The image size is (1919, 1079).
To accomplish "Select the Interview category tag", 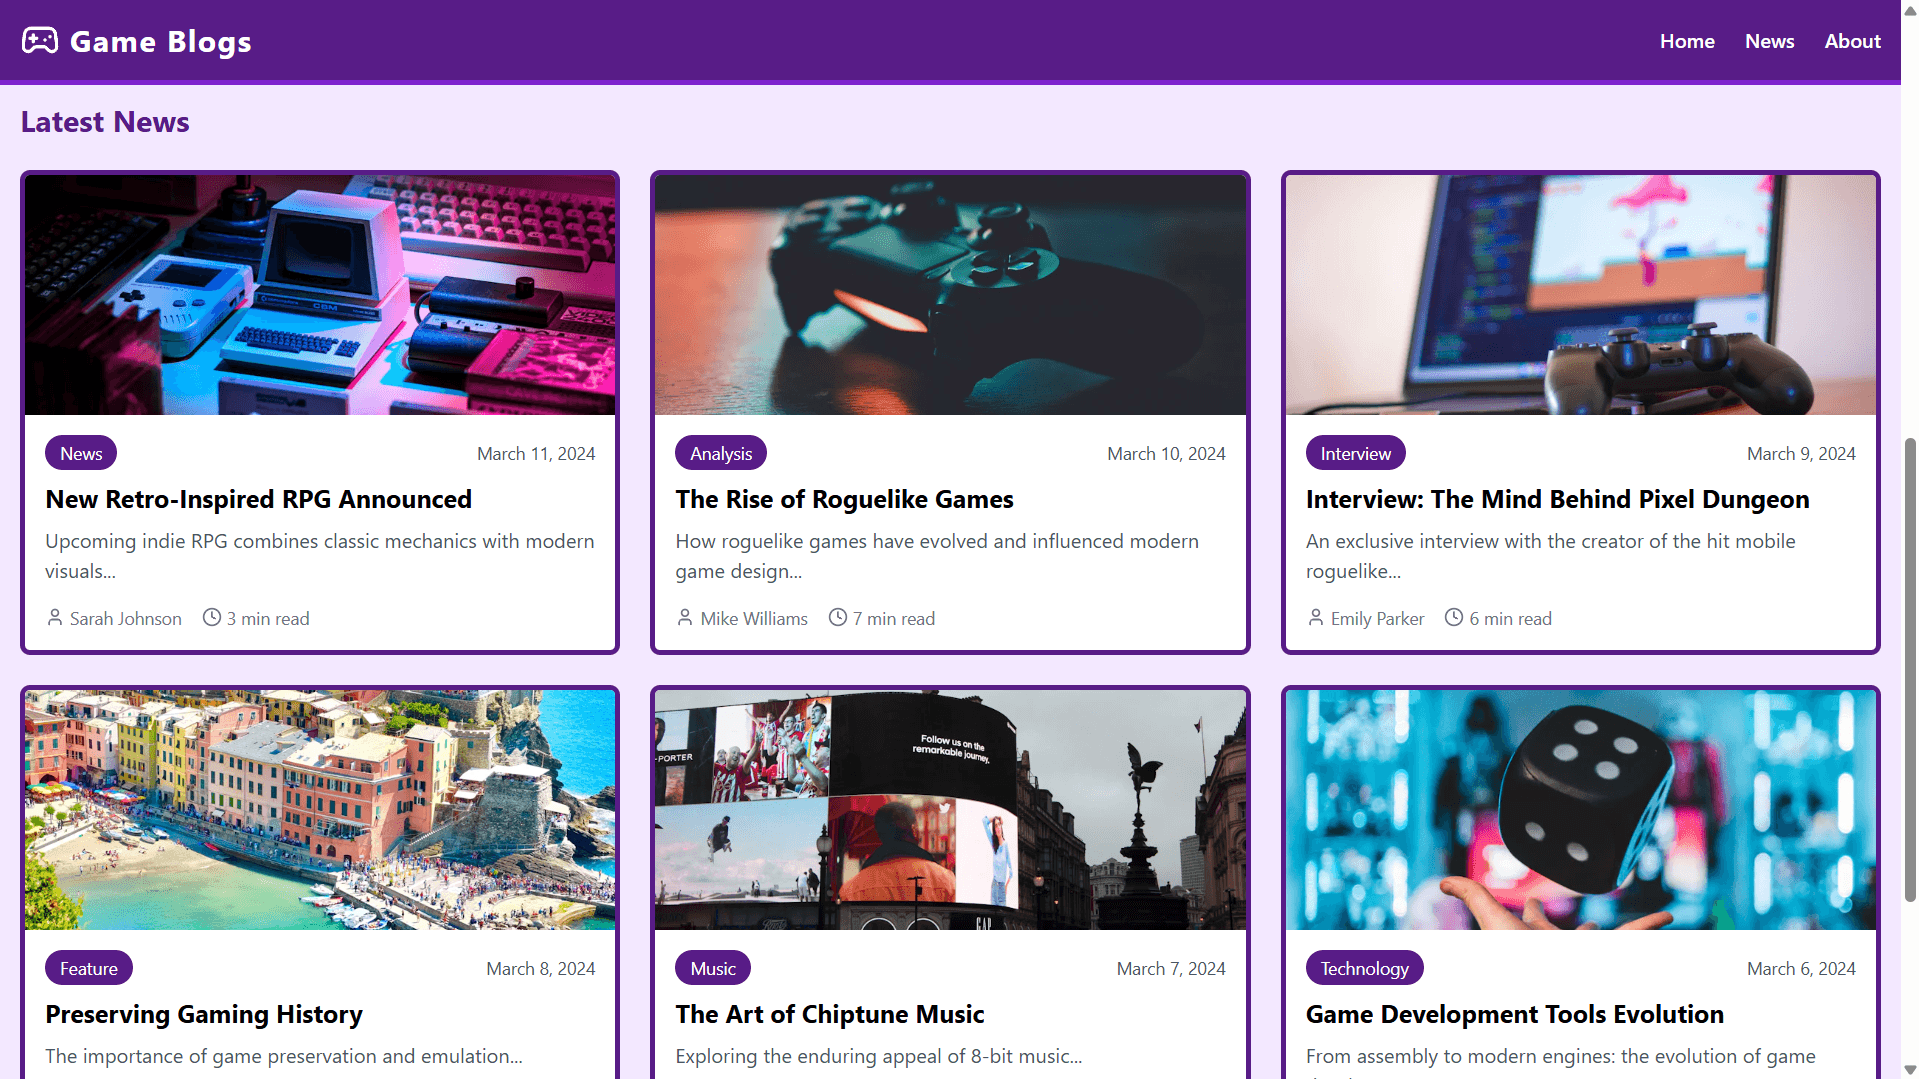I will pyautogui.click(x=1355, y=453).
